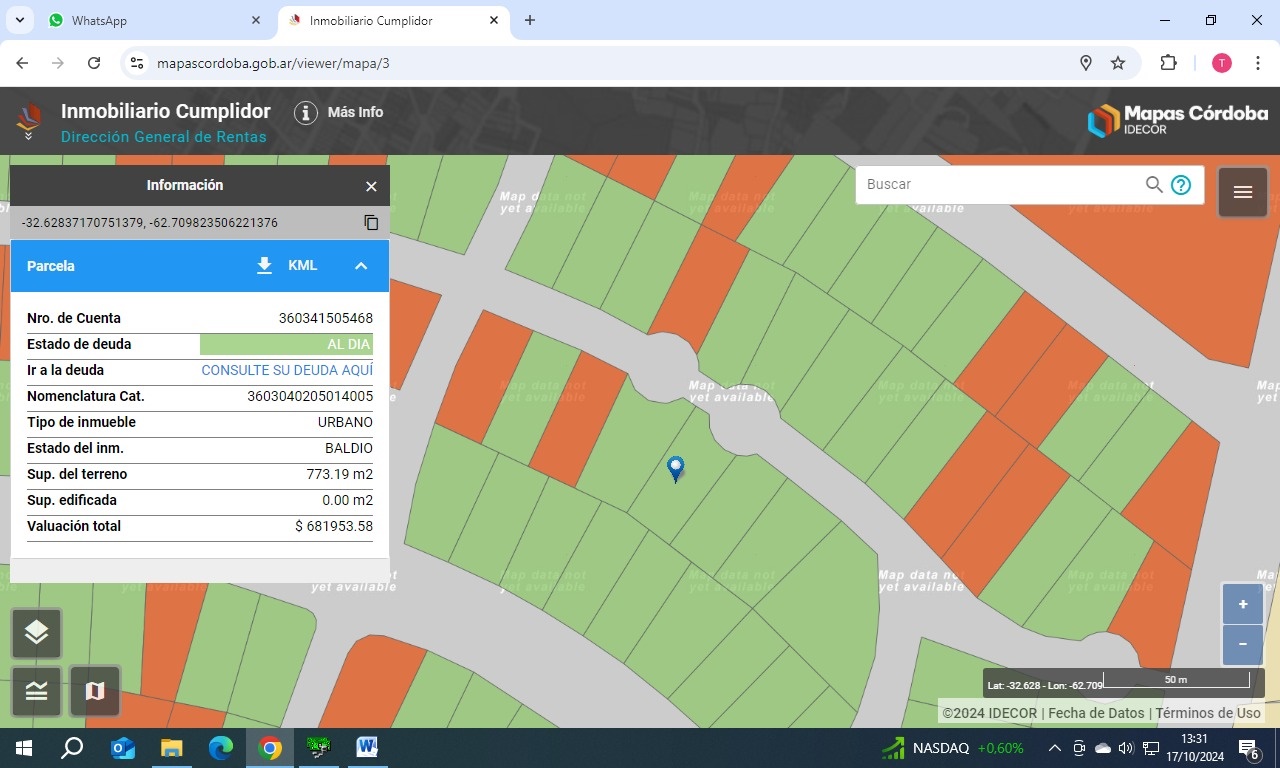Screen dimensions: 1280x768
Task: Open the hamburger menu on the map
Action: [1242, 192]
